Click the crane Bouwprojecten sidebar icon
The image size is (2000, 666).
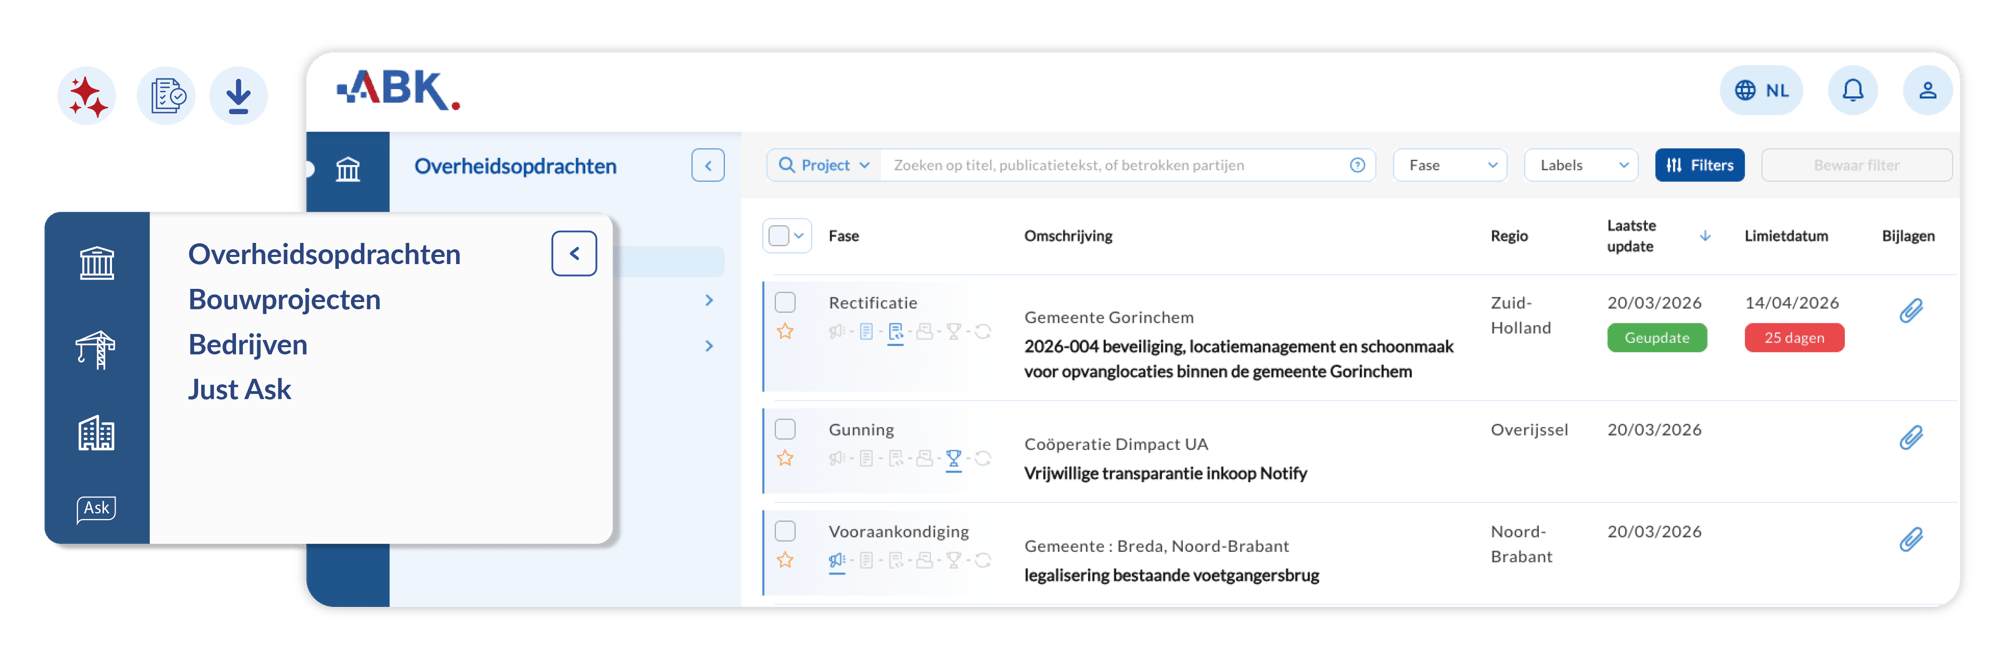click(x=96, y=350)
